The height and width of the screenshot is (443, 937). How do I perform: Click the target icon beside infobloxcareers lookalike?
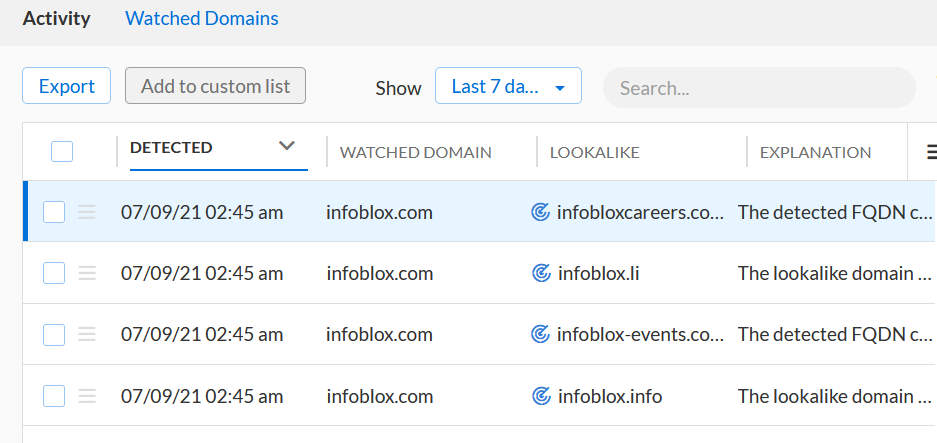coord(541,212)
